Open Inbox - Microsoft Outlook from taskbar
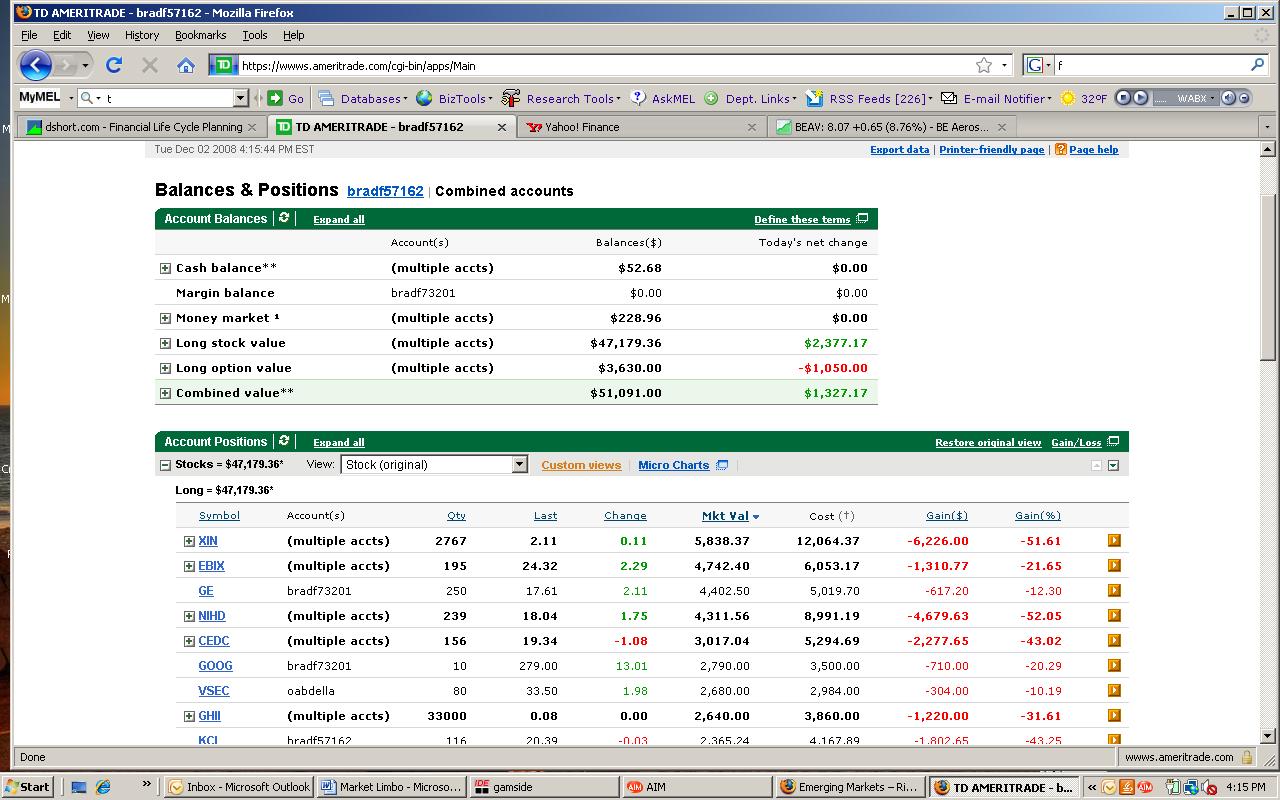The height and width of the screenshot is (800, 1280). 239,787
